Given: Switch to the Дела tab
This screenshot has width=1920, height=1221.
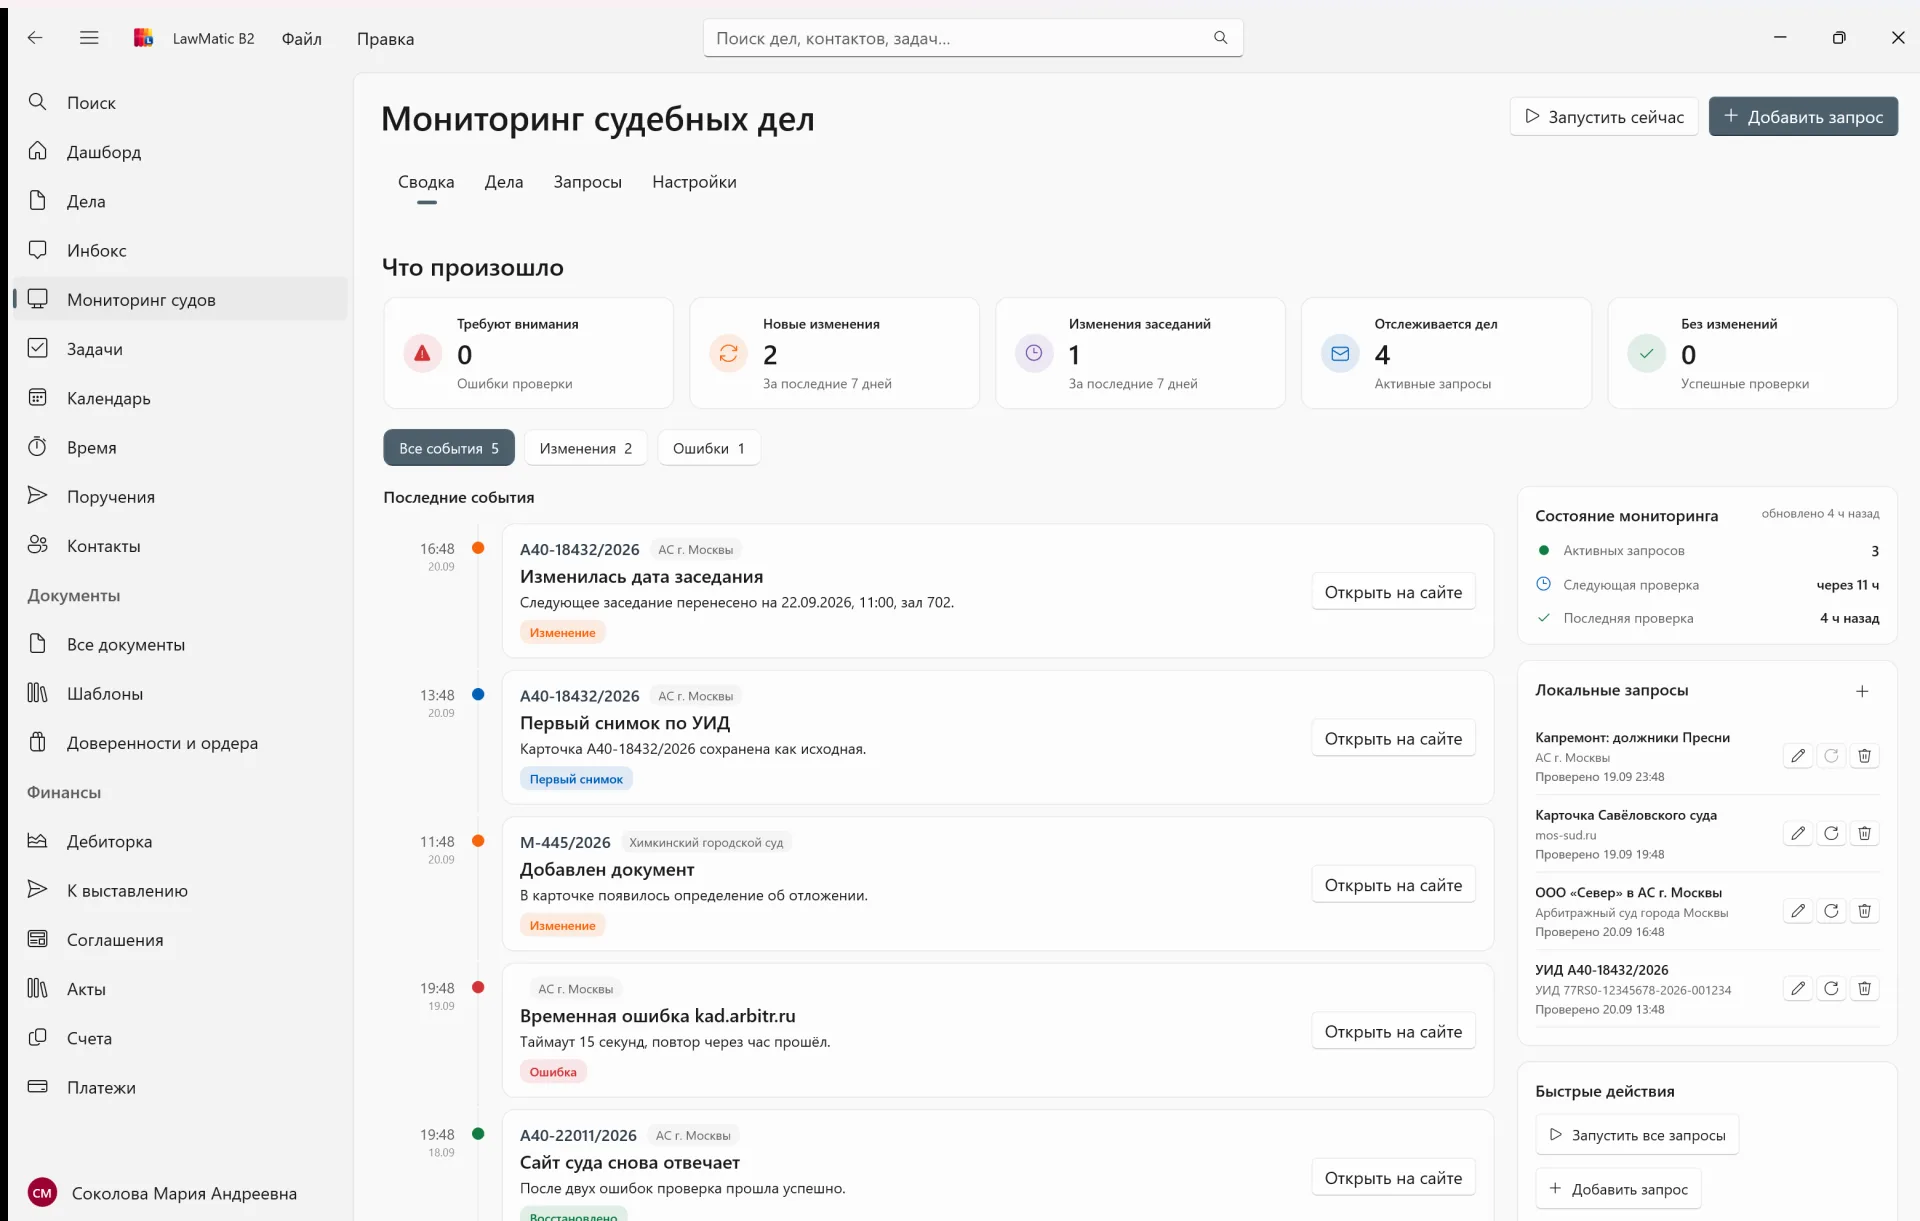Looking at the screenshot, I should (x=504, y=182).
